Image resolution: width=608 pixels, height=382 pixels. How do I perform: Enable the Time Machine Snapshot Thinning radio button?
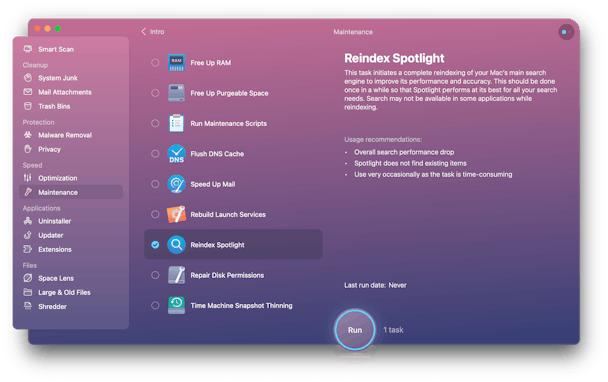click(155, 305)
